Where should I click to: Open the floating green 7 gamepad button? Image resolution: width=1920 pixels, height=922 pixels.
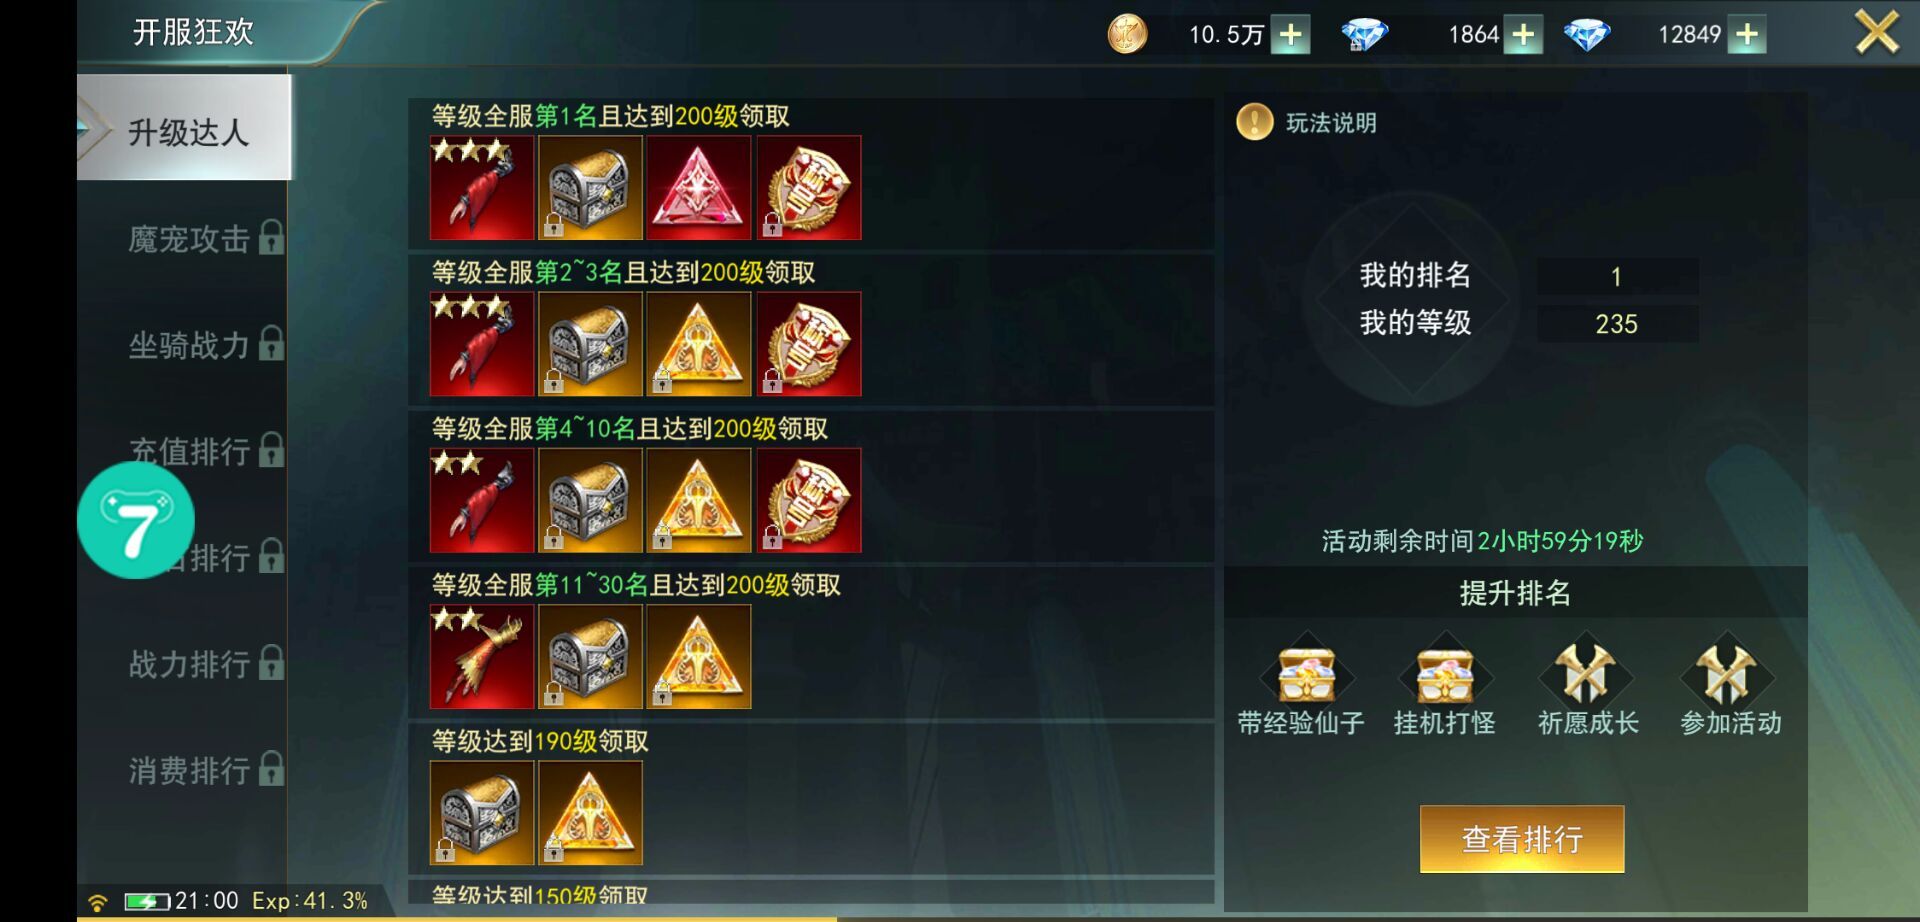(x=136, y=520)
